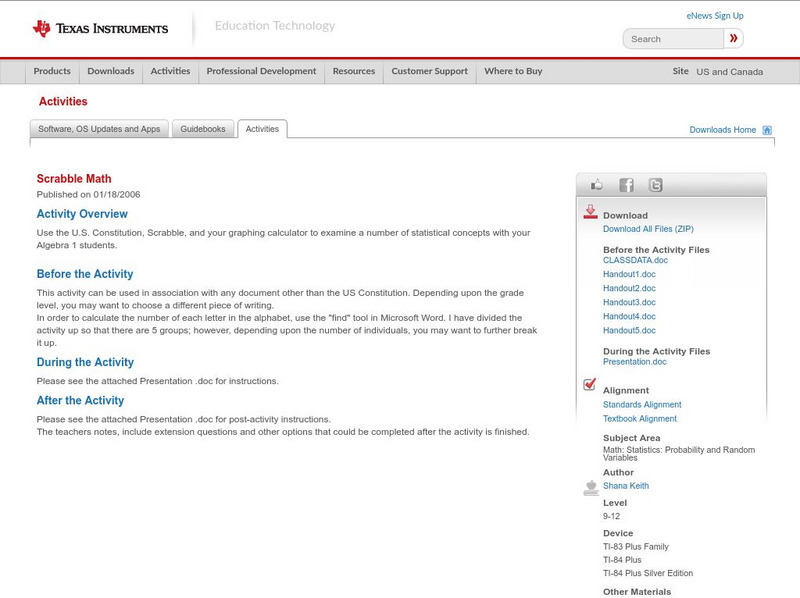Open the Products menu
Image resolution: width=800 pixels, height=598 pixels.
point(52,72)
